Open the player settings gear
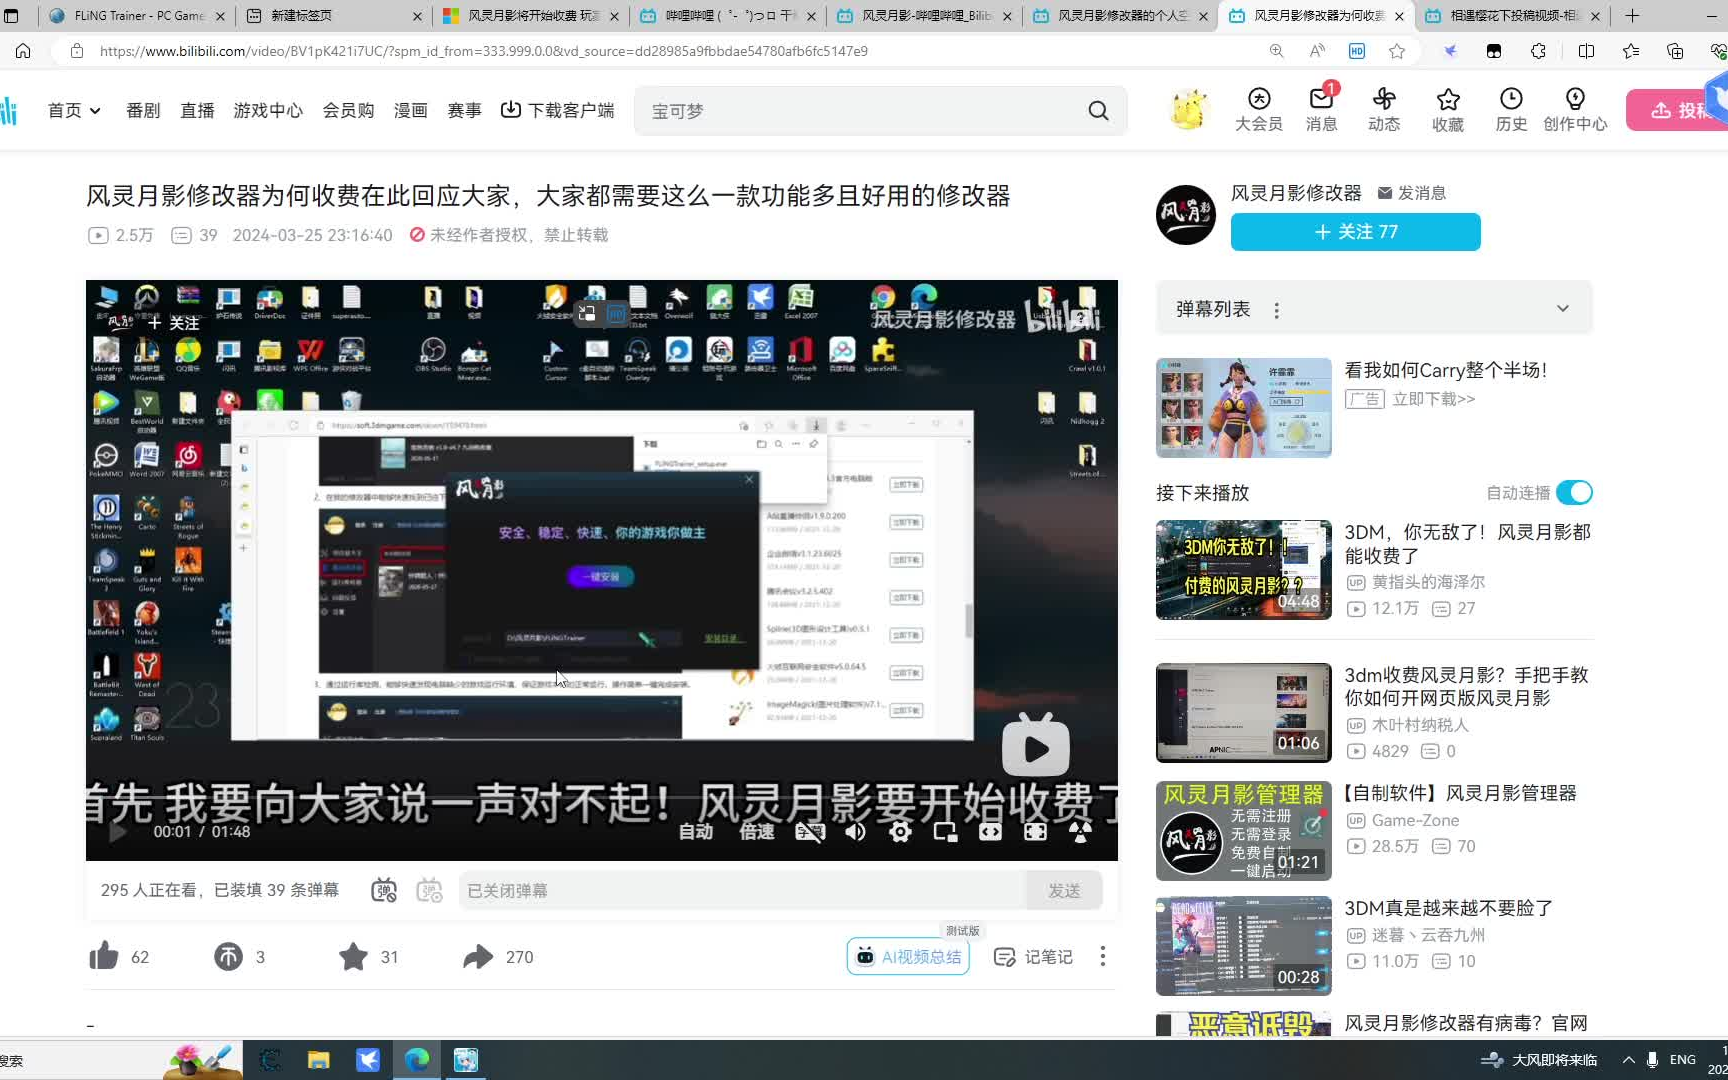Viewport: 1728px width, 1080px height. tap(900, 832)
